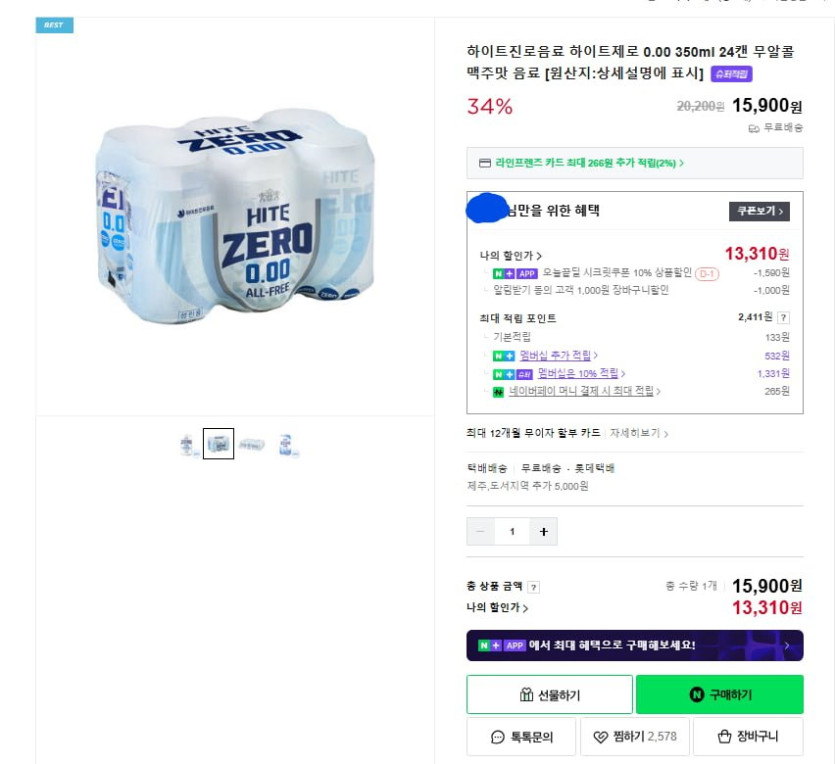This screenshot has height=764, width=835.
Task: Click 자세히보기 for installment card details
Action: (x=639, y=434)
